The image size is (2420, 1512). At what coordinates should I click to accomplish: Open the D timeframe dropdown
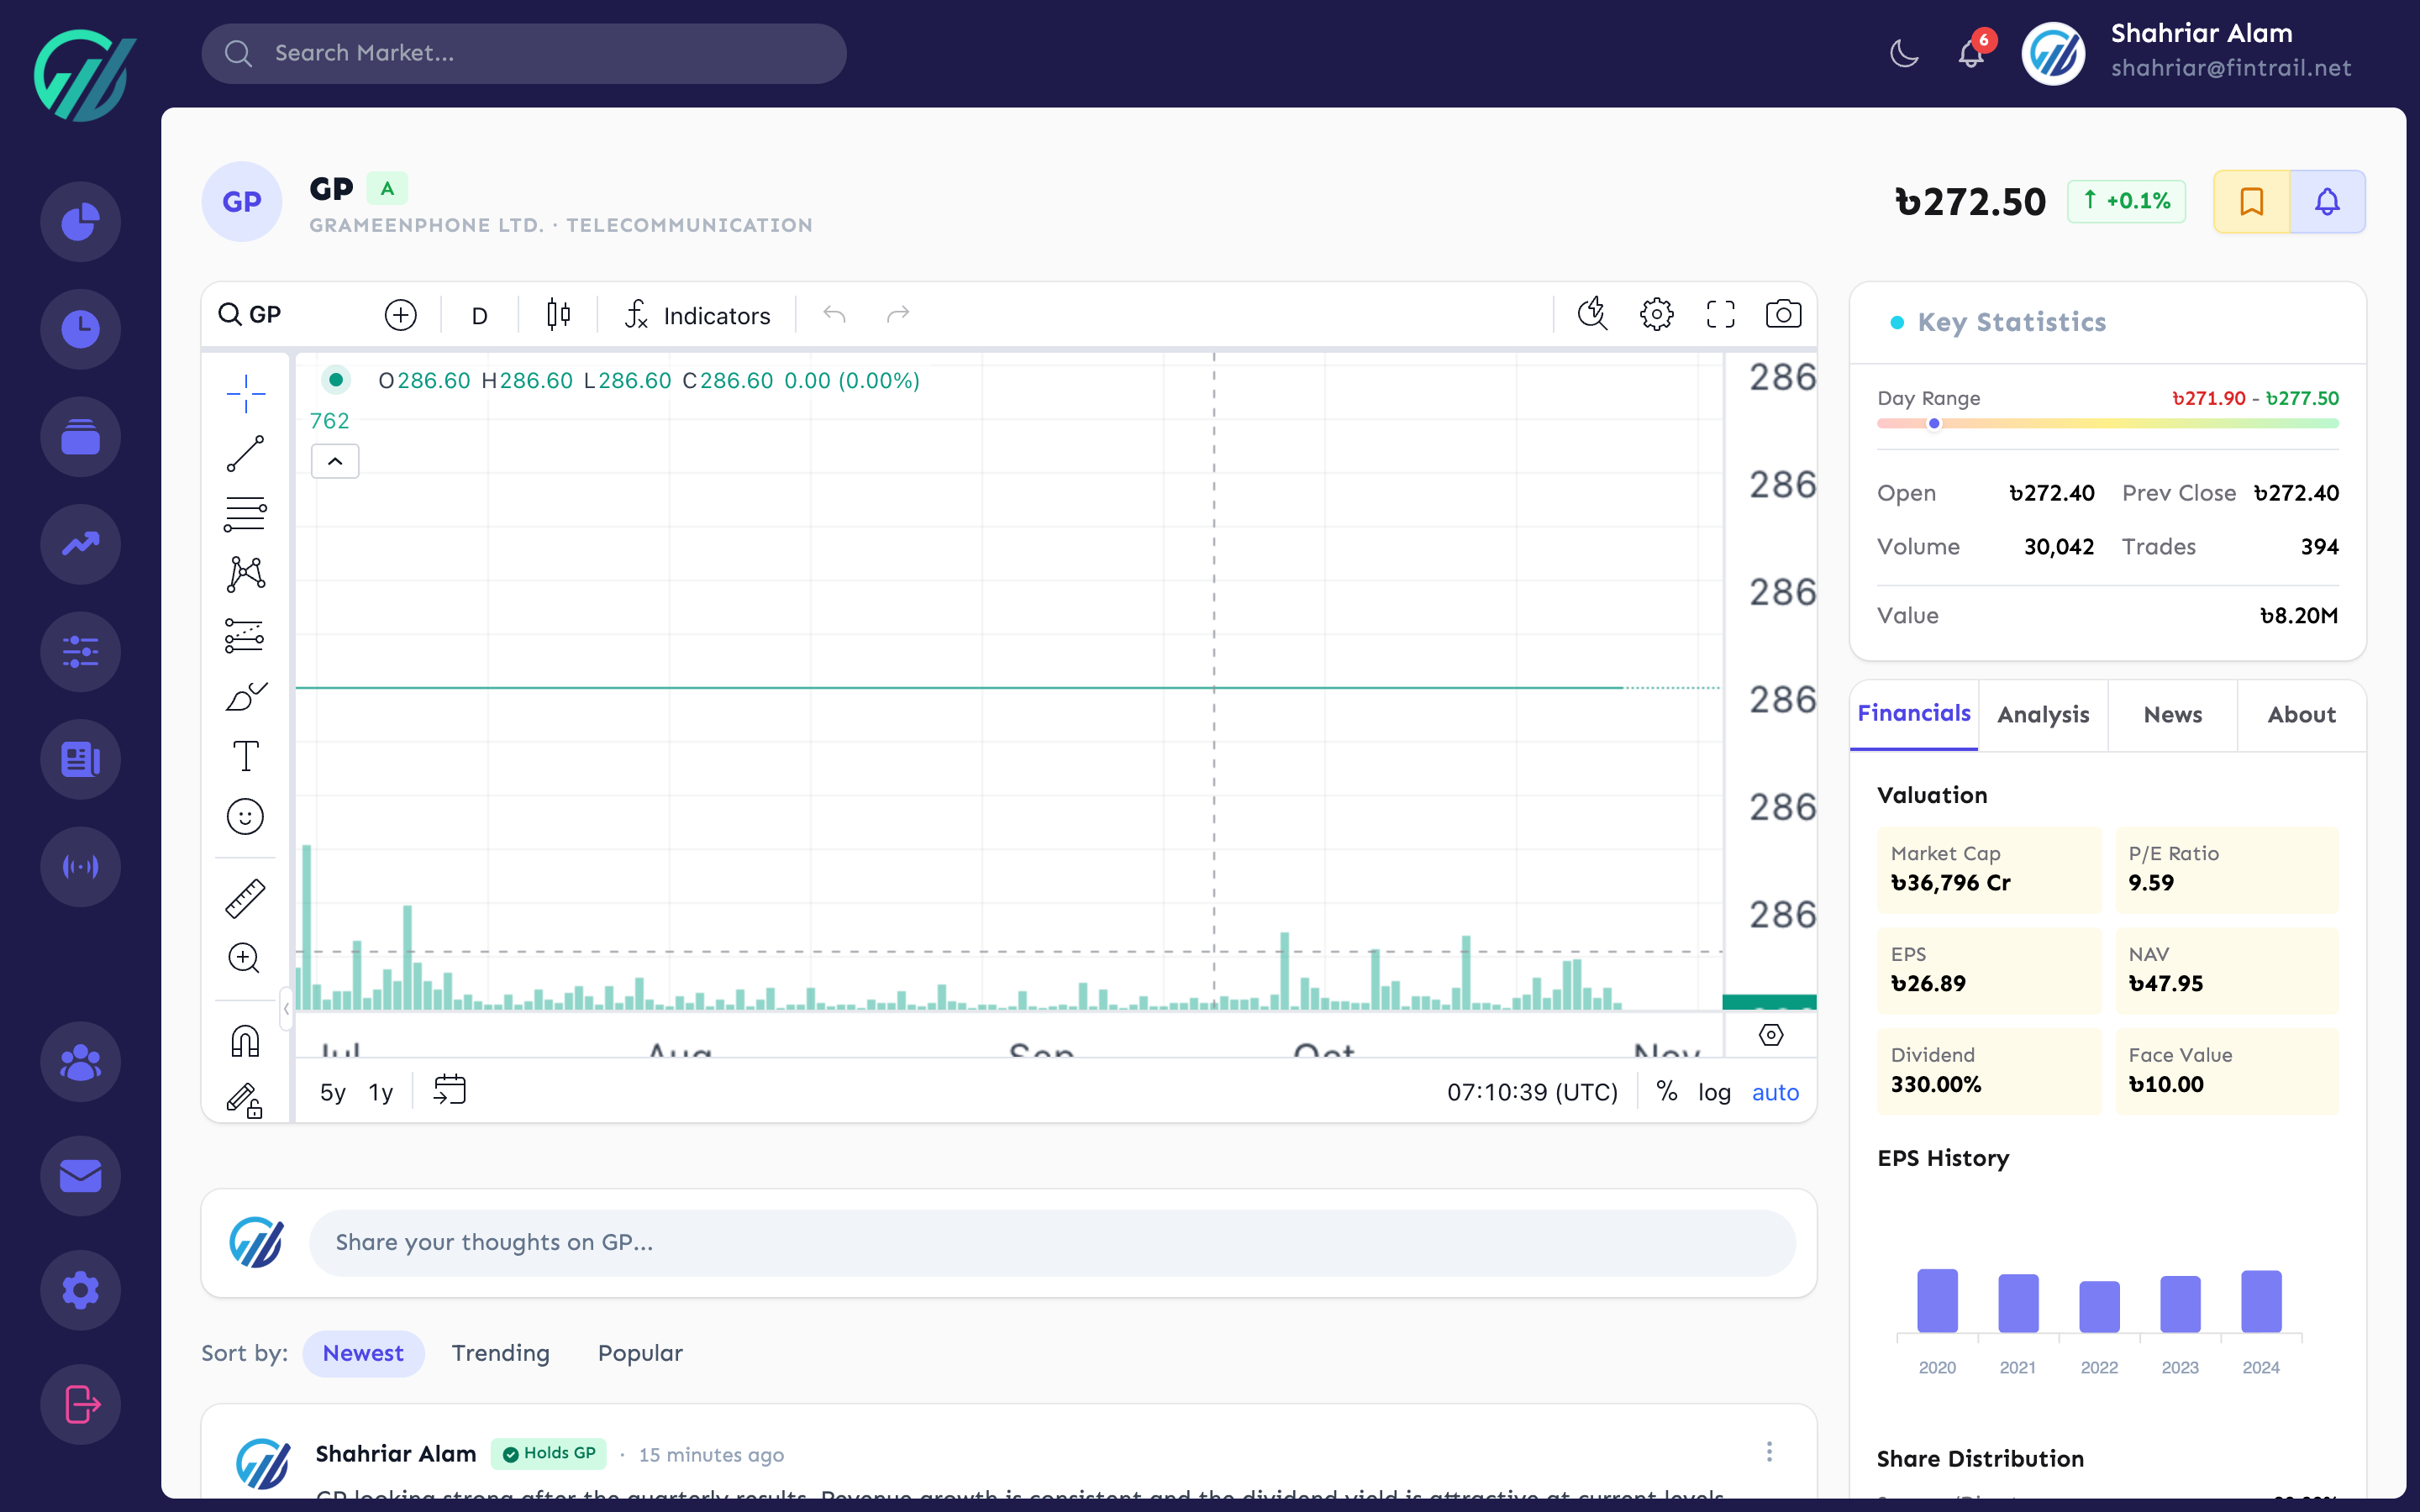[479, 314]
